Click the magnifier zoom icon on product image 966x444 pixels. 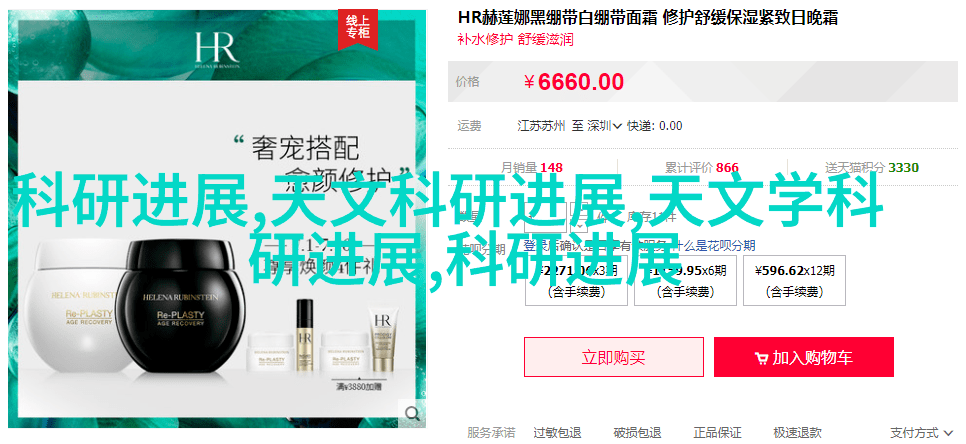pos(412,413)
